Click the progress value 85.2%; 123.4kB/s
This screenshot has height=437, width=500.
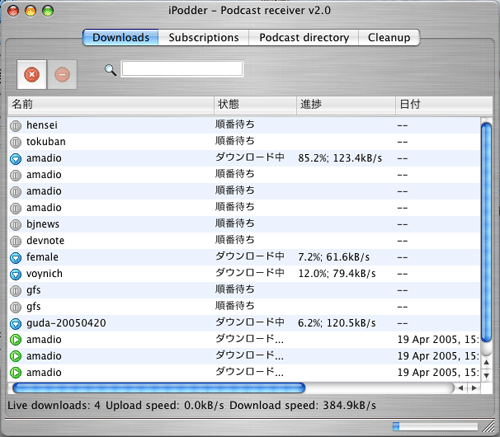tap(340, 158)
